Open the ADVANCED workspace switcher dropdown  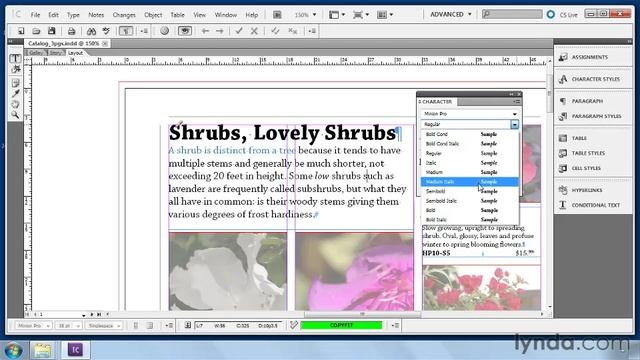451,14
